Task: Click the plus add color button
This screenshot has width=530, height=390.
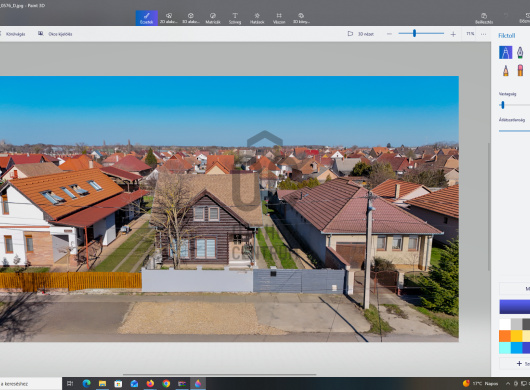Action: coord(519,364)
